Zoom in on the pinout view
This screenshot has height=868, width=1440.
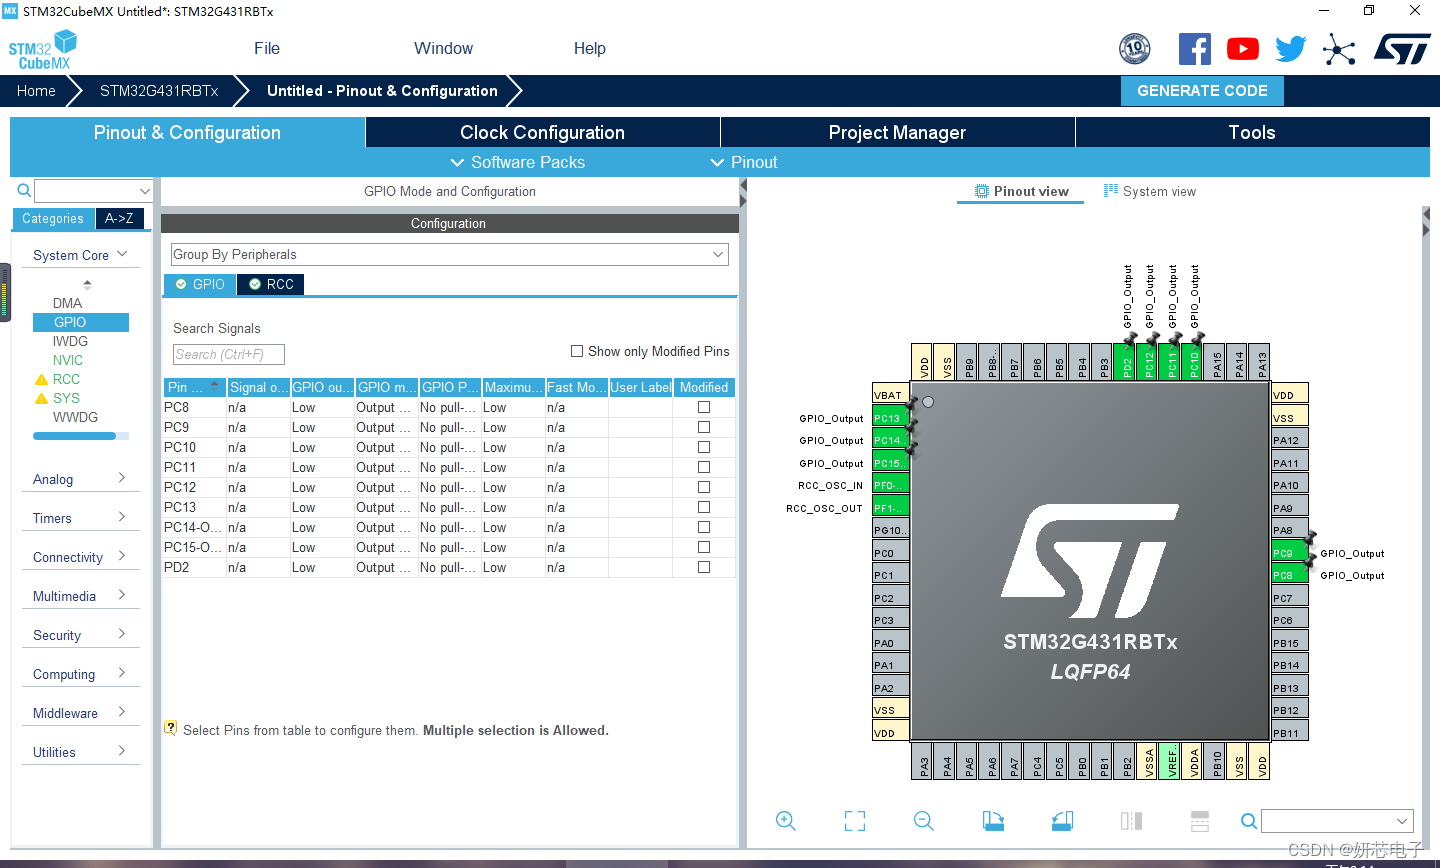click(x=786, y=821)
